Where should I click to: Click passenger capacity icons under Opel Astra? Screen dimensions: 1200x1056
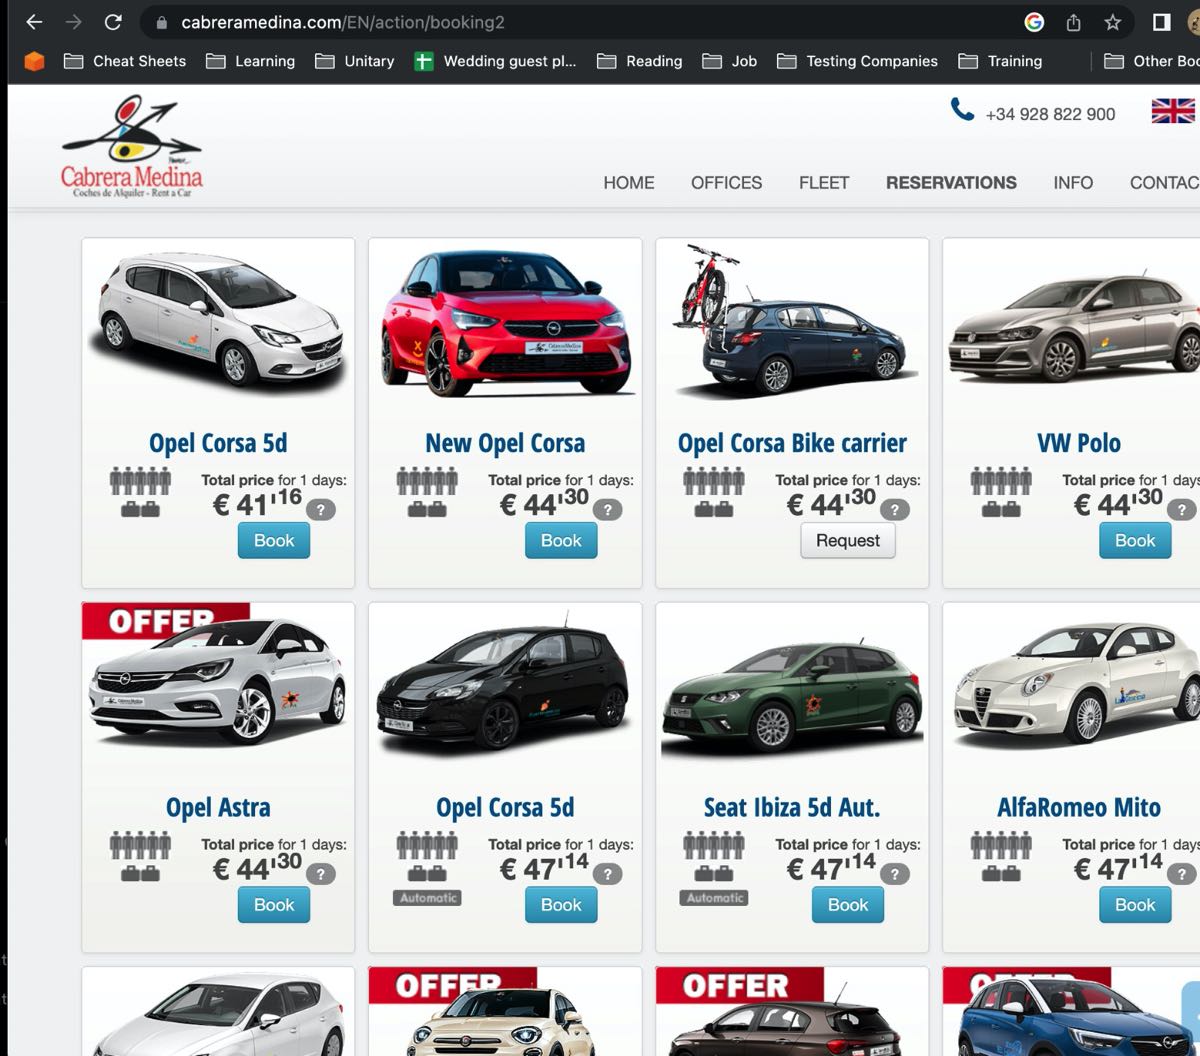click(140, 846)
